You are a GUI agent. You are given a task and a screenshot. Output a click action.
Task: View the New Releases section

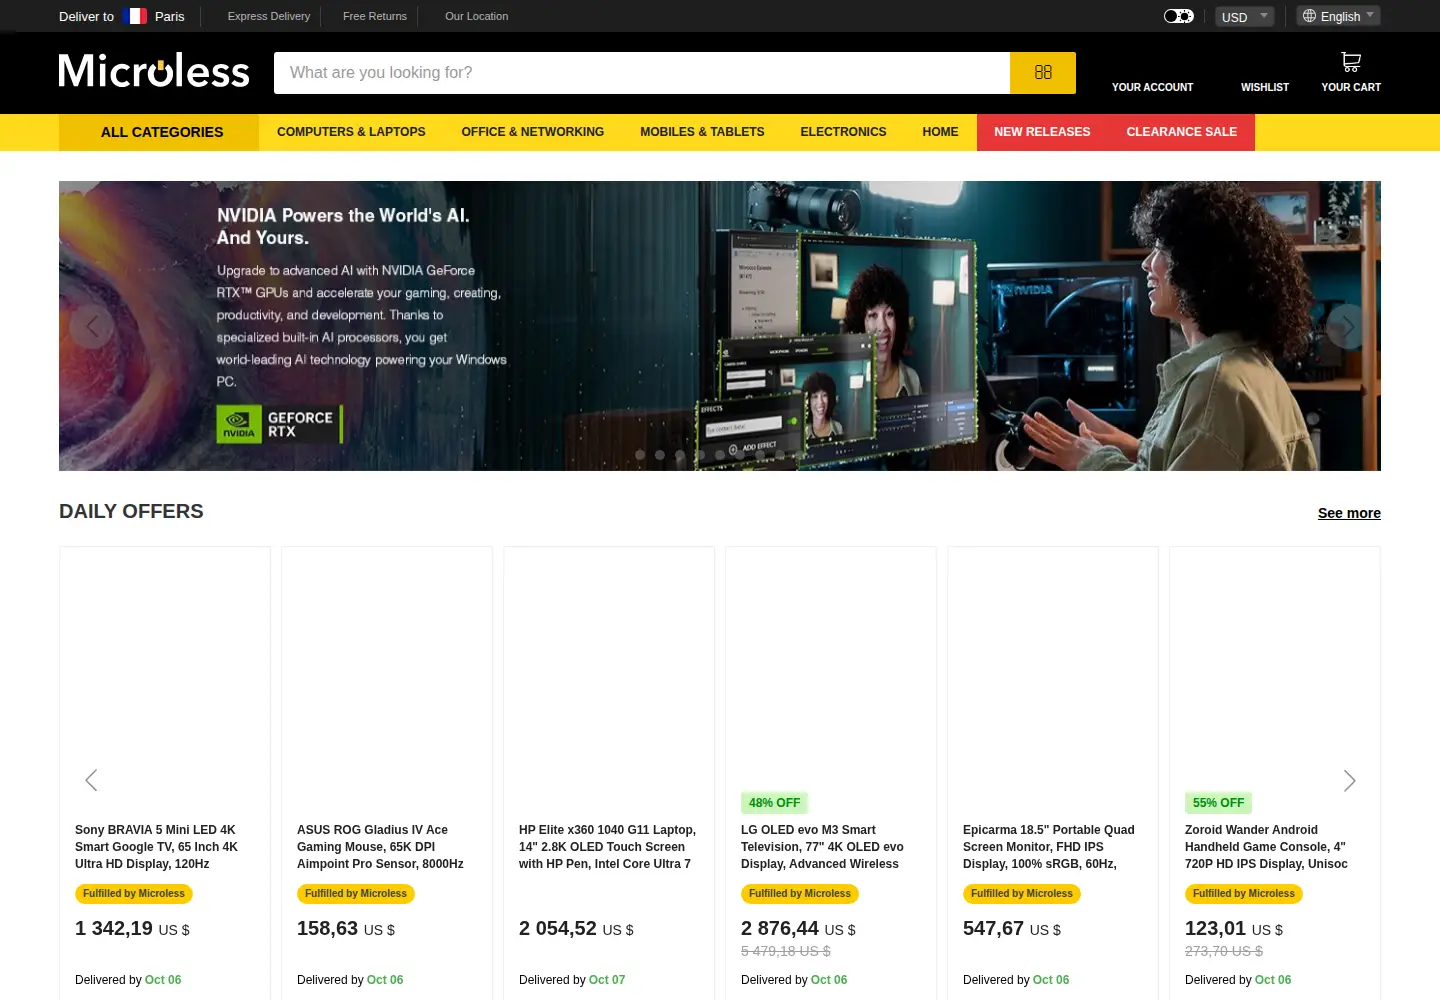point(1042,132)
